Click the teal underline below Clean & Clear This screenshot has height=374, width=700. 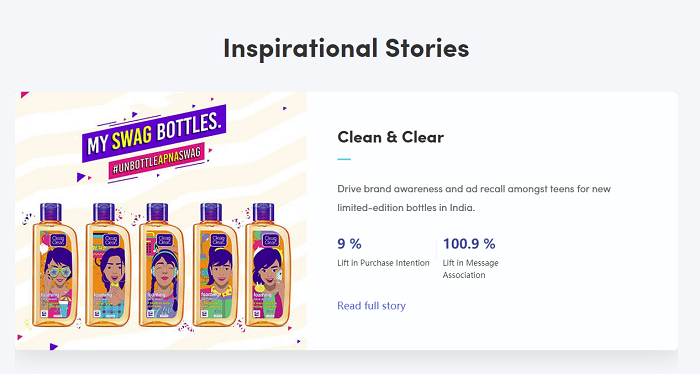(344, 159)
